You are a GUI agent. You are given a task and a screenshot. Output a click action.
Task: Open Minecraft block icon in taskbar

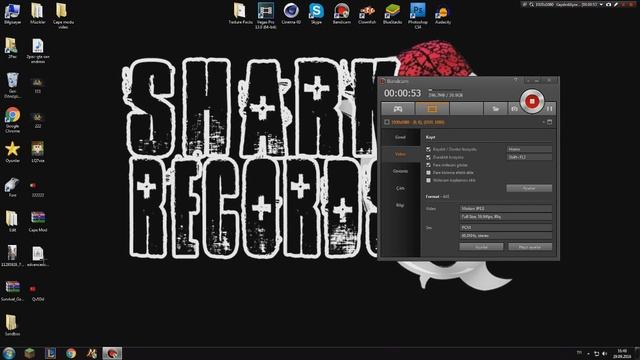click(29, 353)
